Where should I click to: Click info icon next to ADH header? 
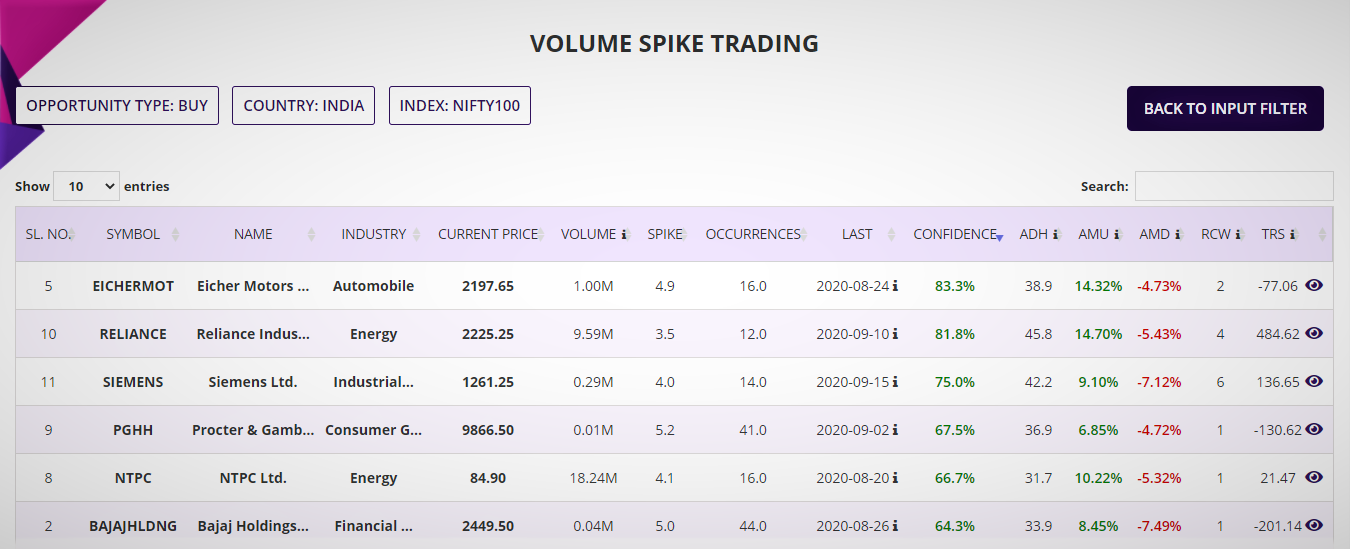coord(1055,235)
